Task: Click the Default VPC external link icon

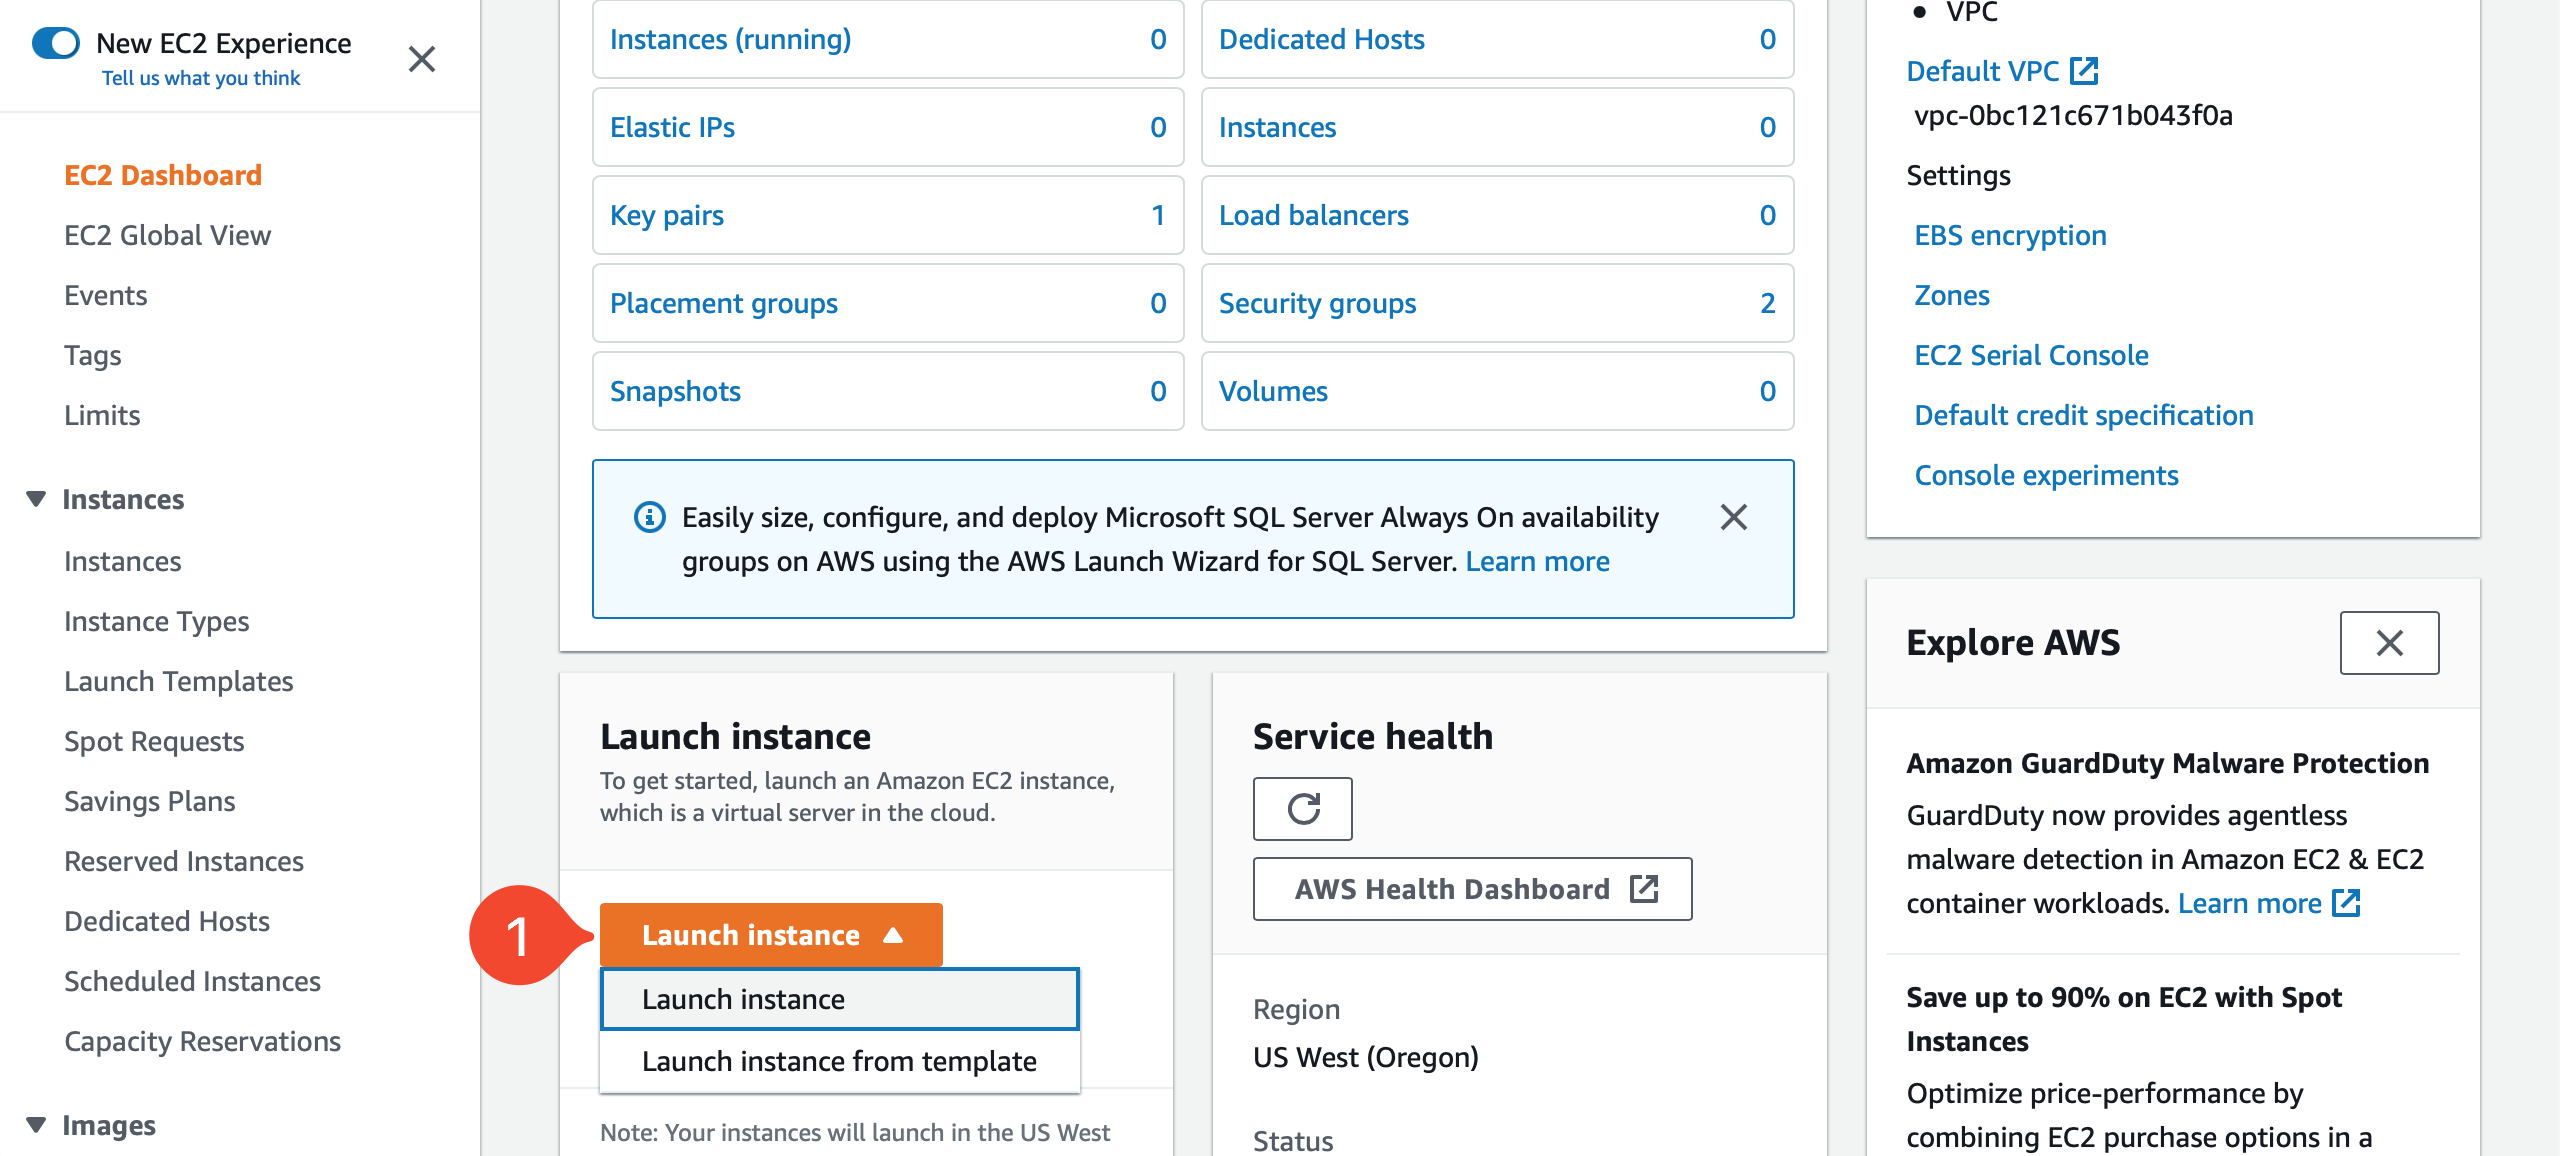Action: (2084, 71)
